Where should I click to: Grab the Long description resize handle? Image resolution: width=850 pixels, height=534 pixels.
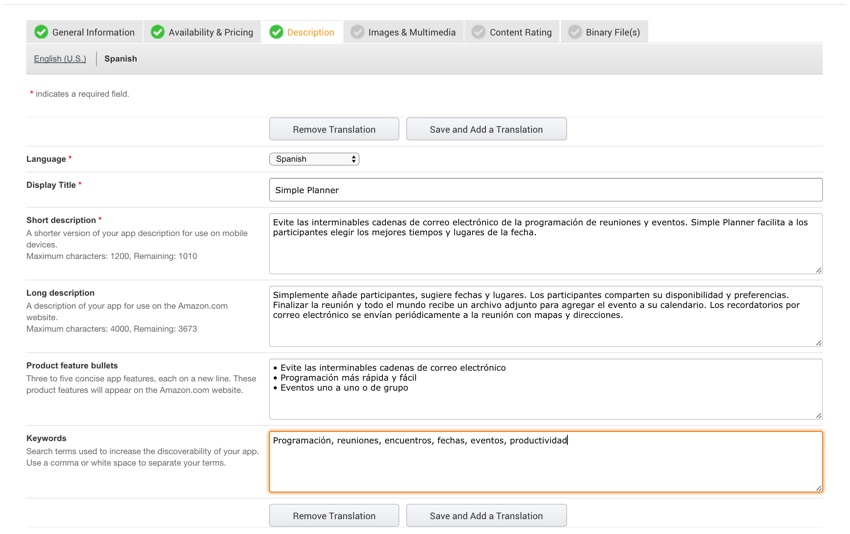point(819,343)
